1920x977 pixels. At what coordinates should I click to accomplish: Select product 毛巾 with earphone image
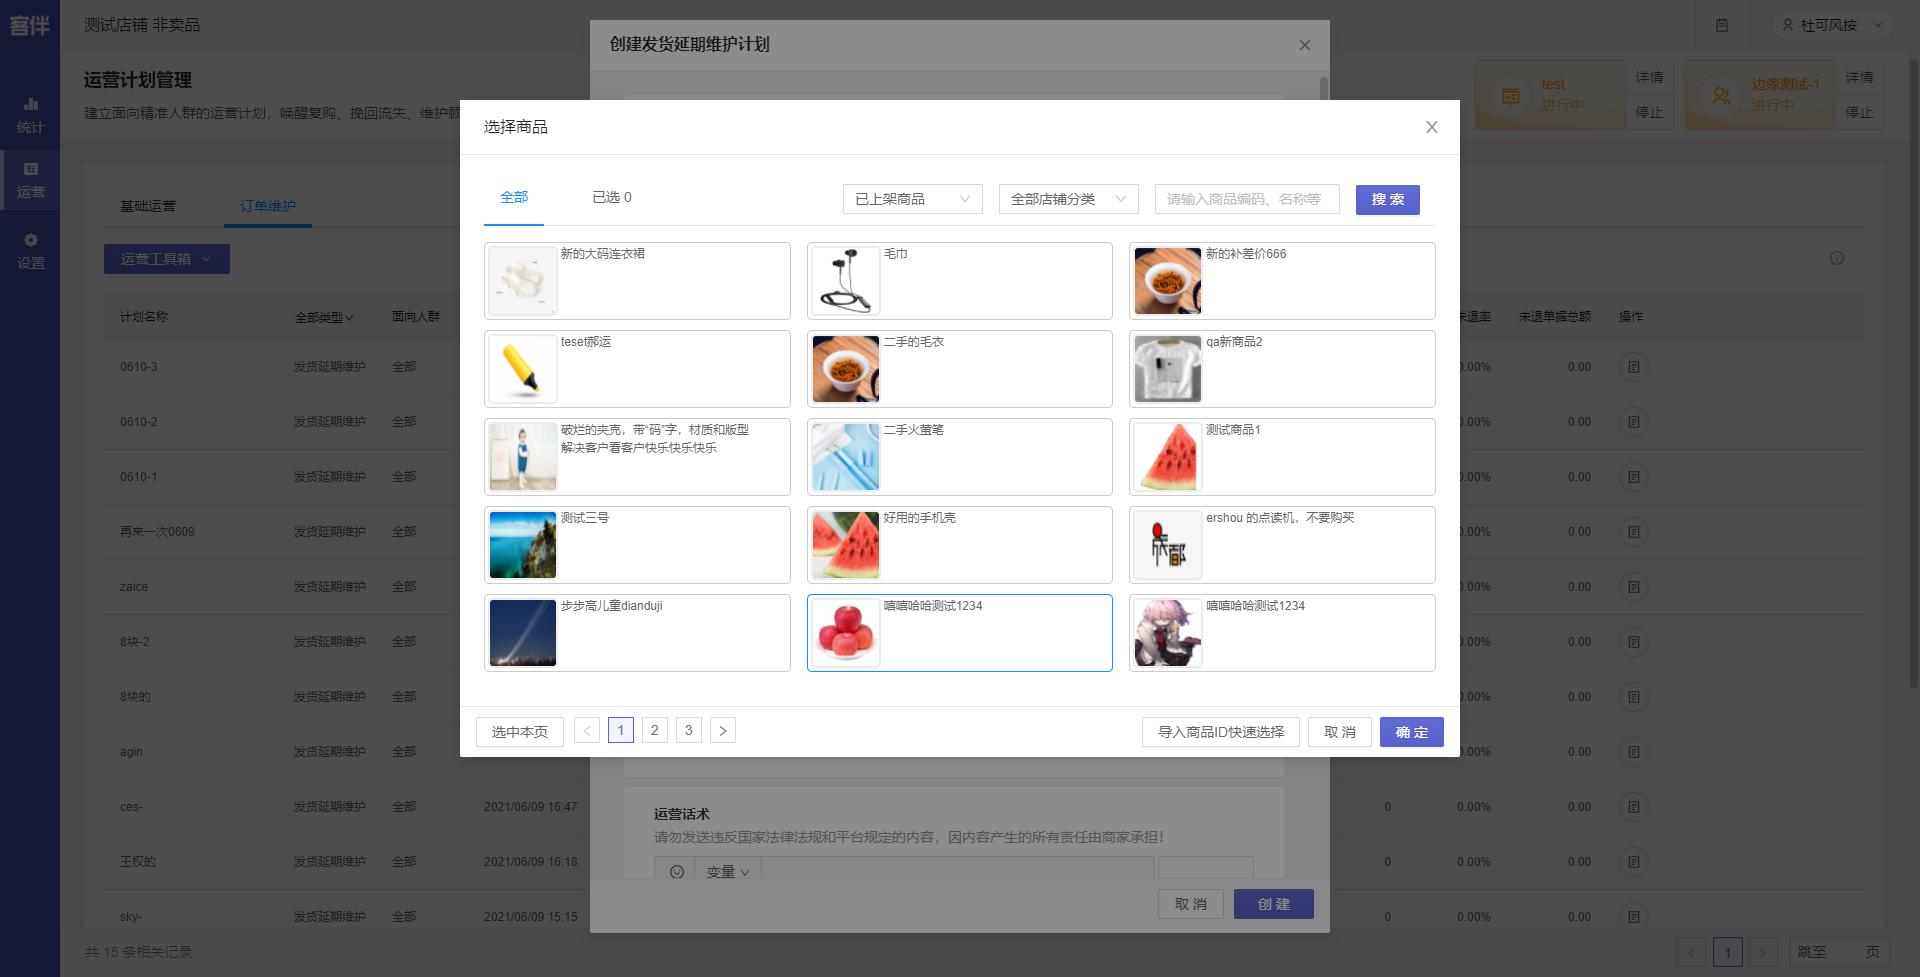(x=959, y=281)
